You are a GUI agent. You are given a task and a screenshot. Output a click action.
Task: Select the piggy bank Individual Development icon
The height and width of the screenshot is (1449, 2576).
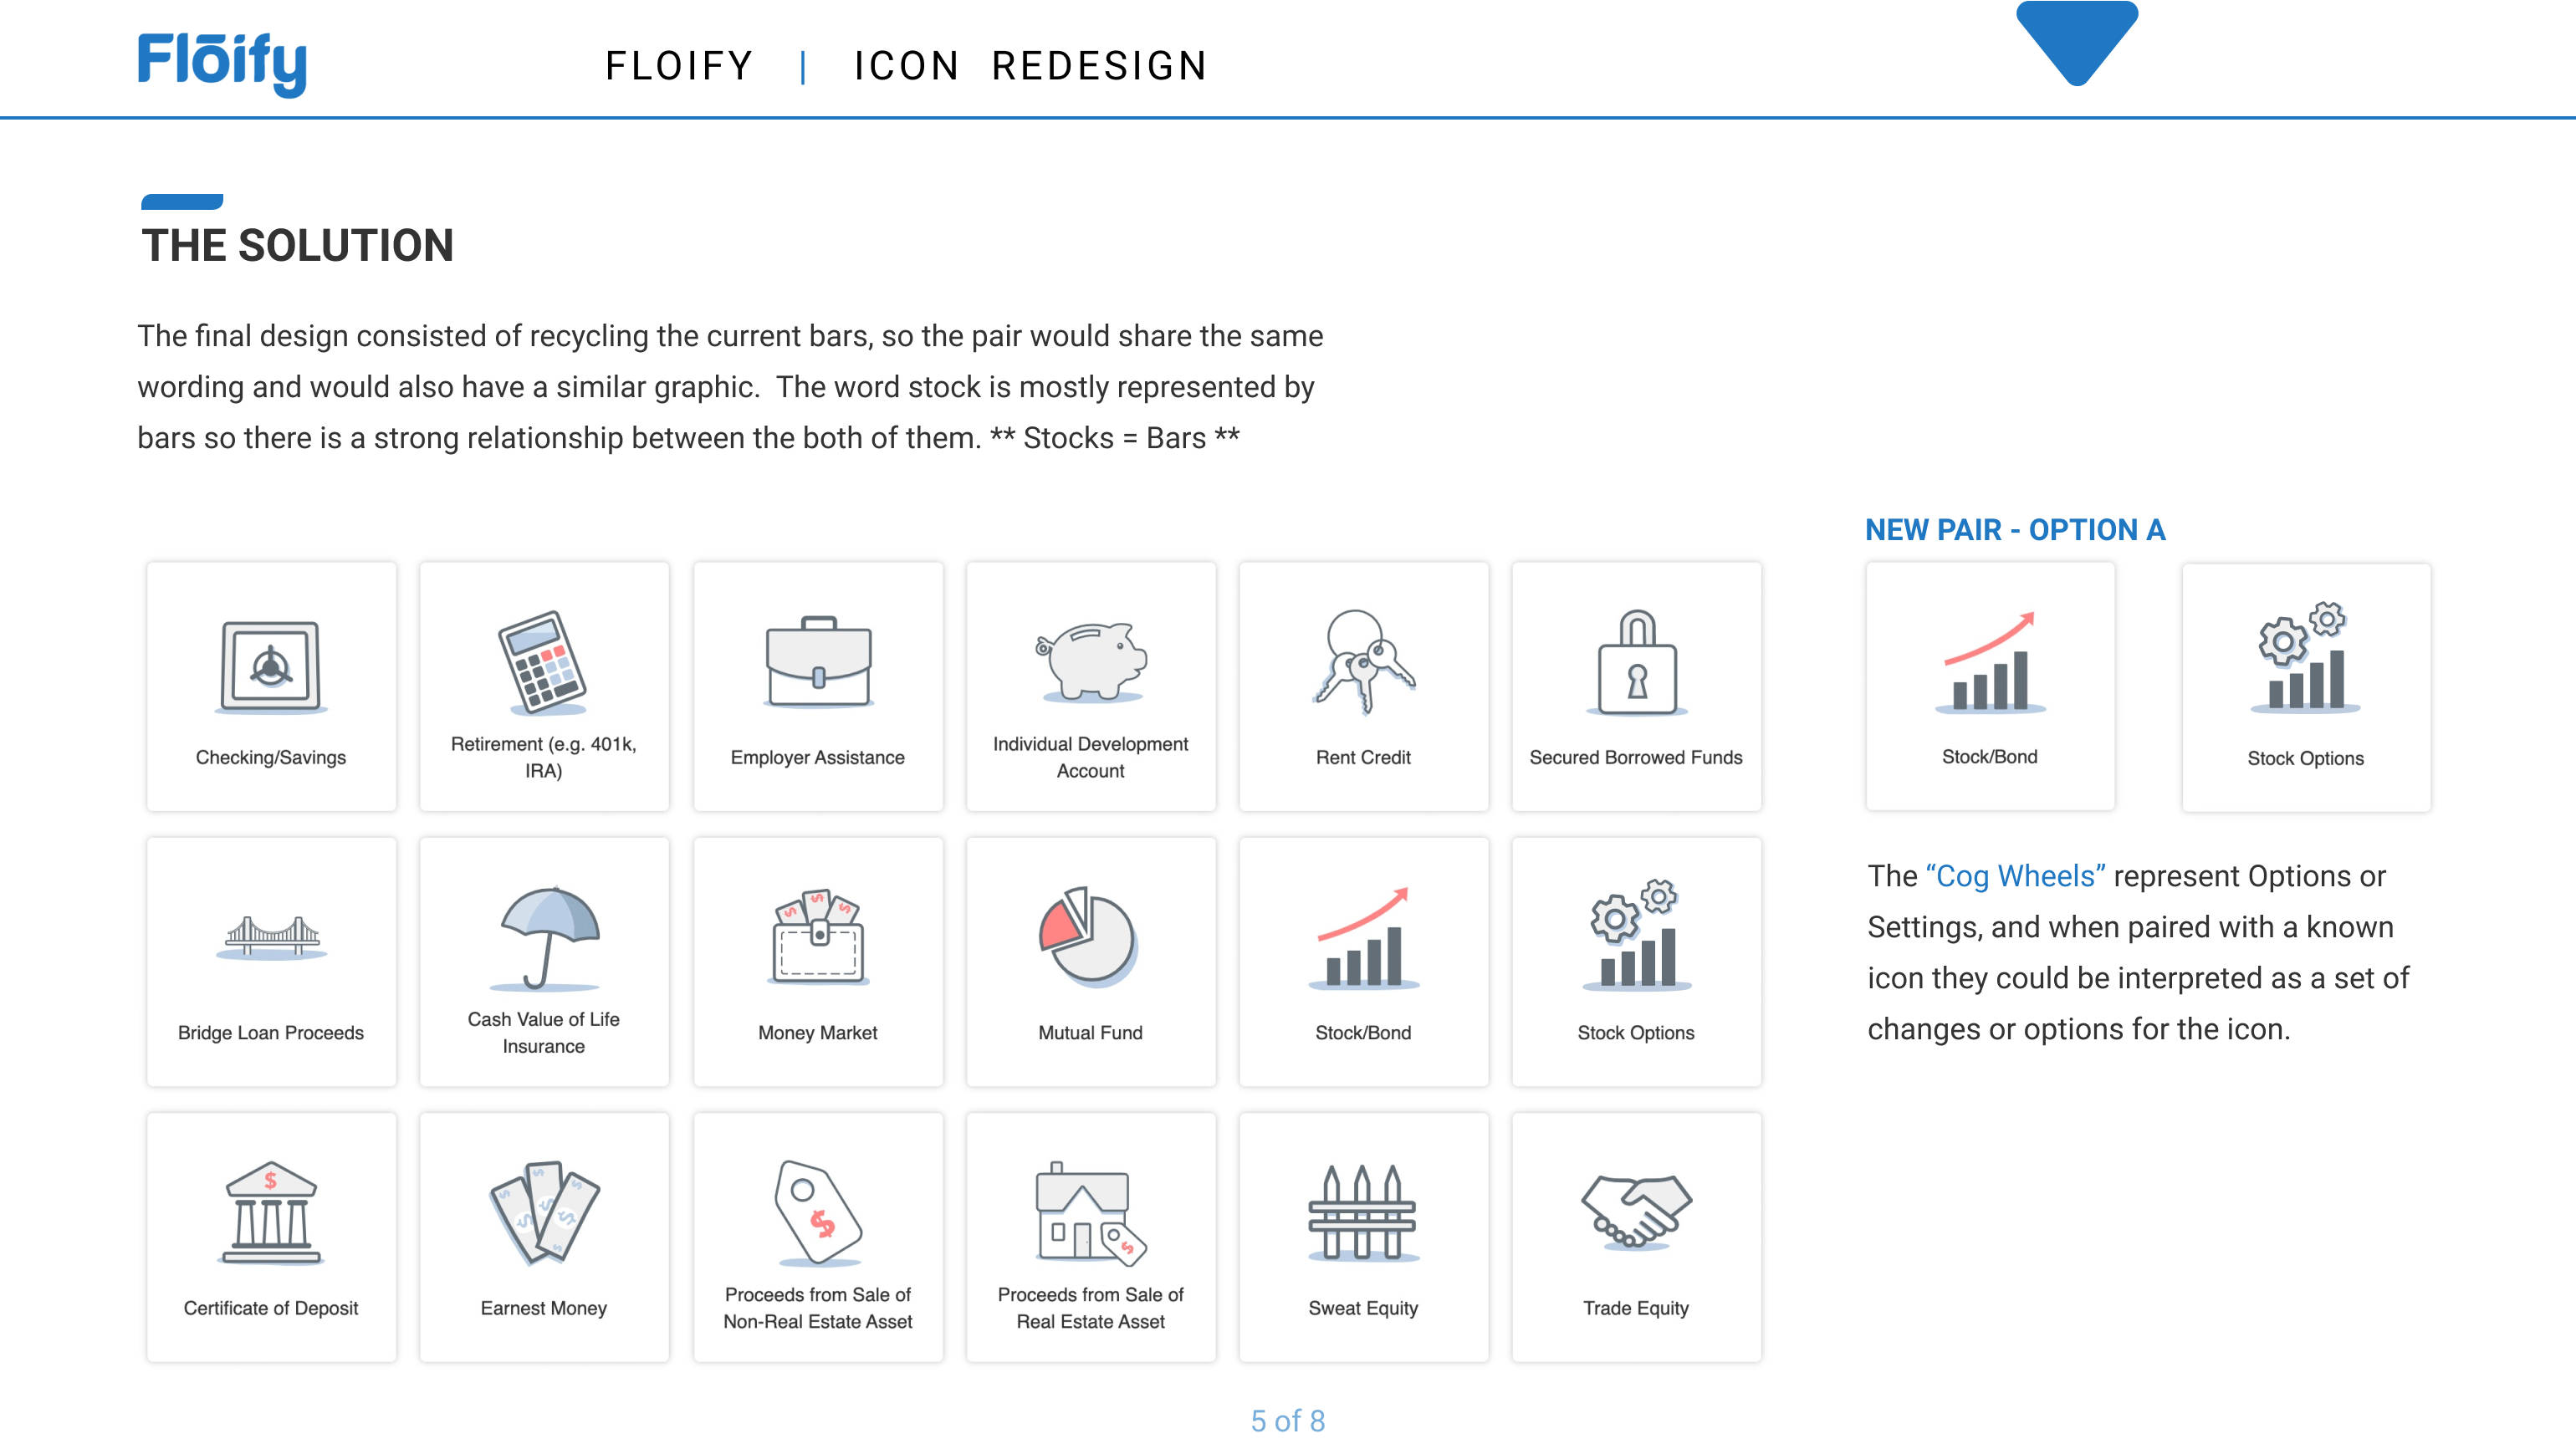pos(1091,660)
